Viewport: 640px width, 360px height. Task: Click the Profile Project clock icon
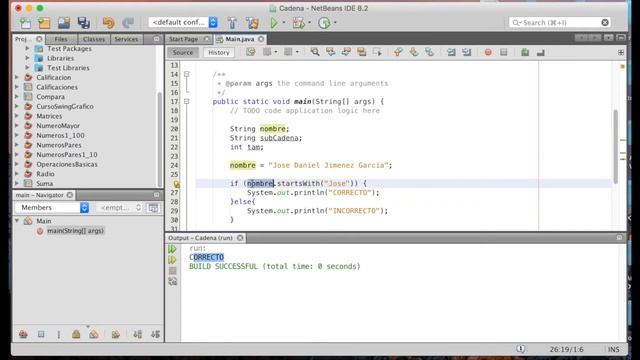(x=324, y=23)
